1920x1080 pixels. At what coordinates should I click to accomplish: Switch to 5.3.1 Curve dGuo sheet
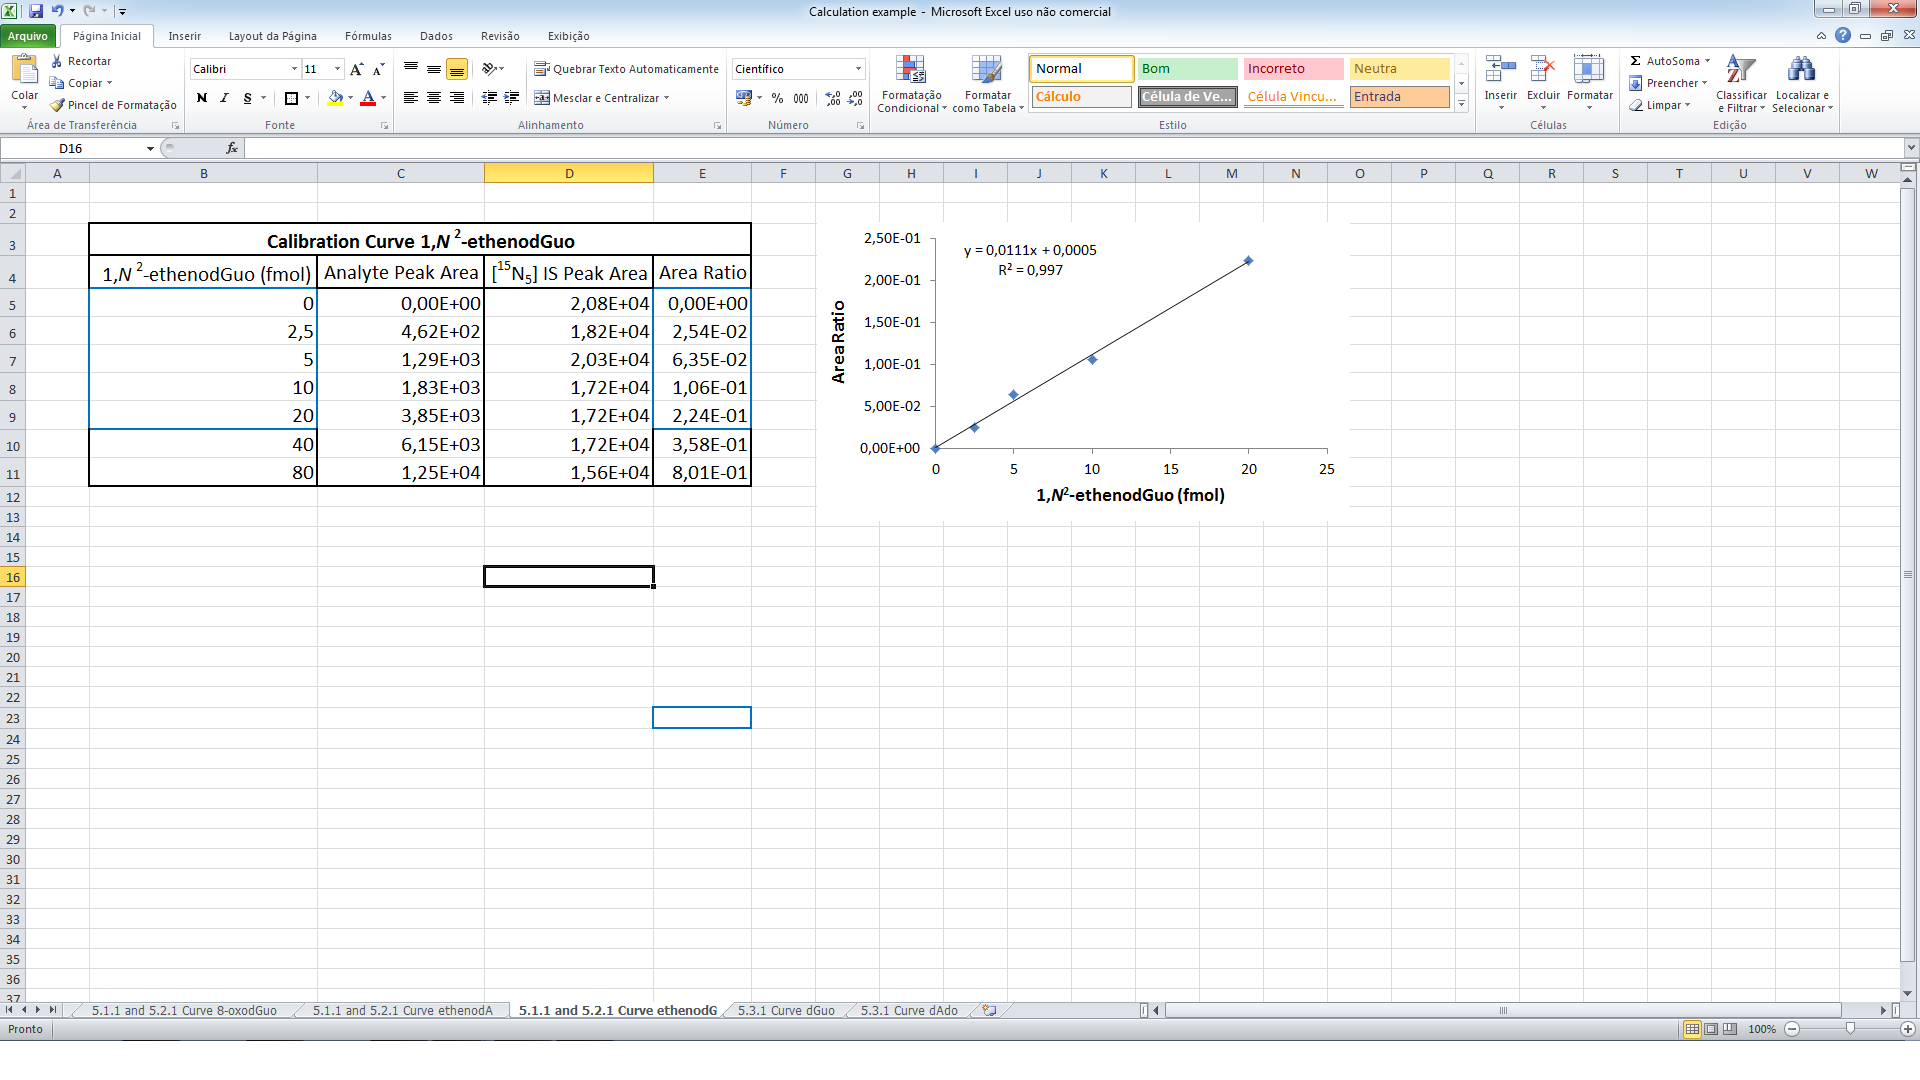(x=786, y=1010)
